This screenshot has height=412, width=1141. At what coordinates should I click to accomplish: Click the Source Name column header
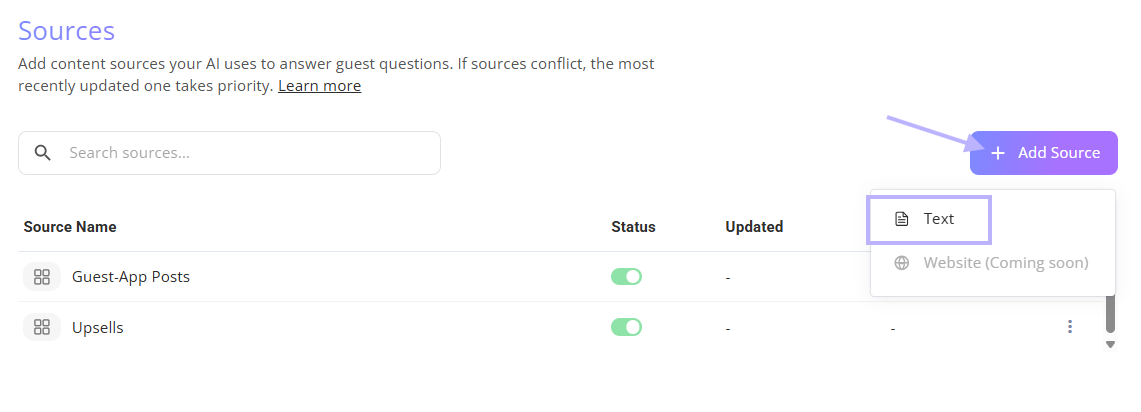70,226
